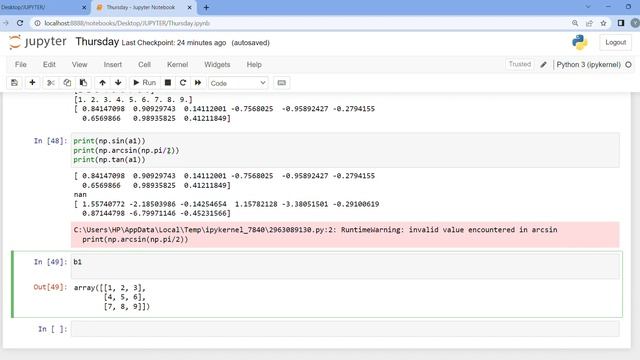Screen dimensions: 640x360
Task: Restart the kernel icon
Action: tap(183, 83)
